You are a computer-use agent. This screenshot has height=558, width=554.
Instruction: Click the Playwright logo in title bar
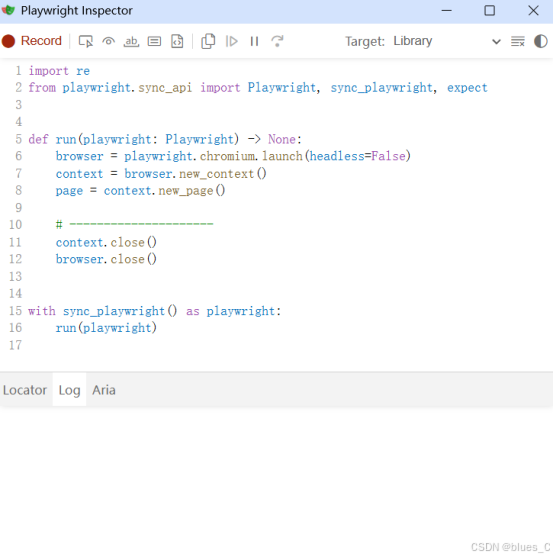coord(9,10)
